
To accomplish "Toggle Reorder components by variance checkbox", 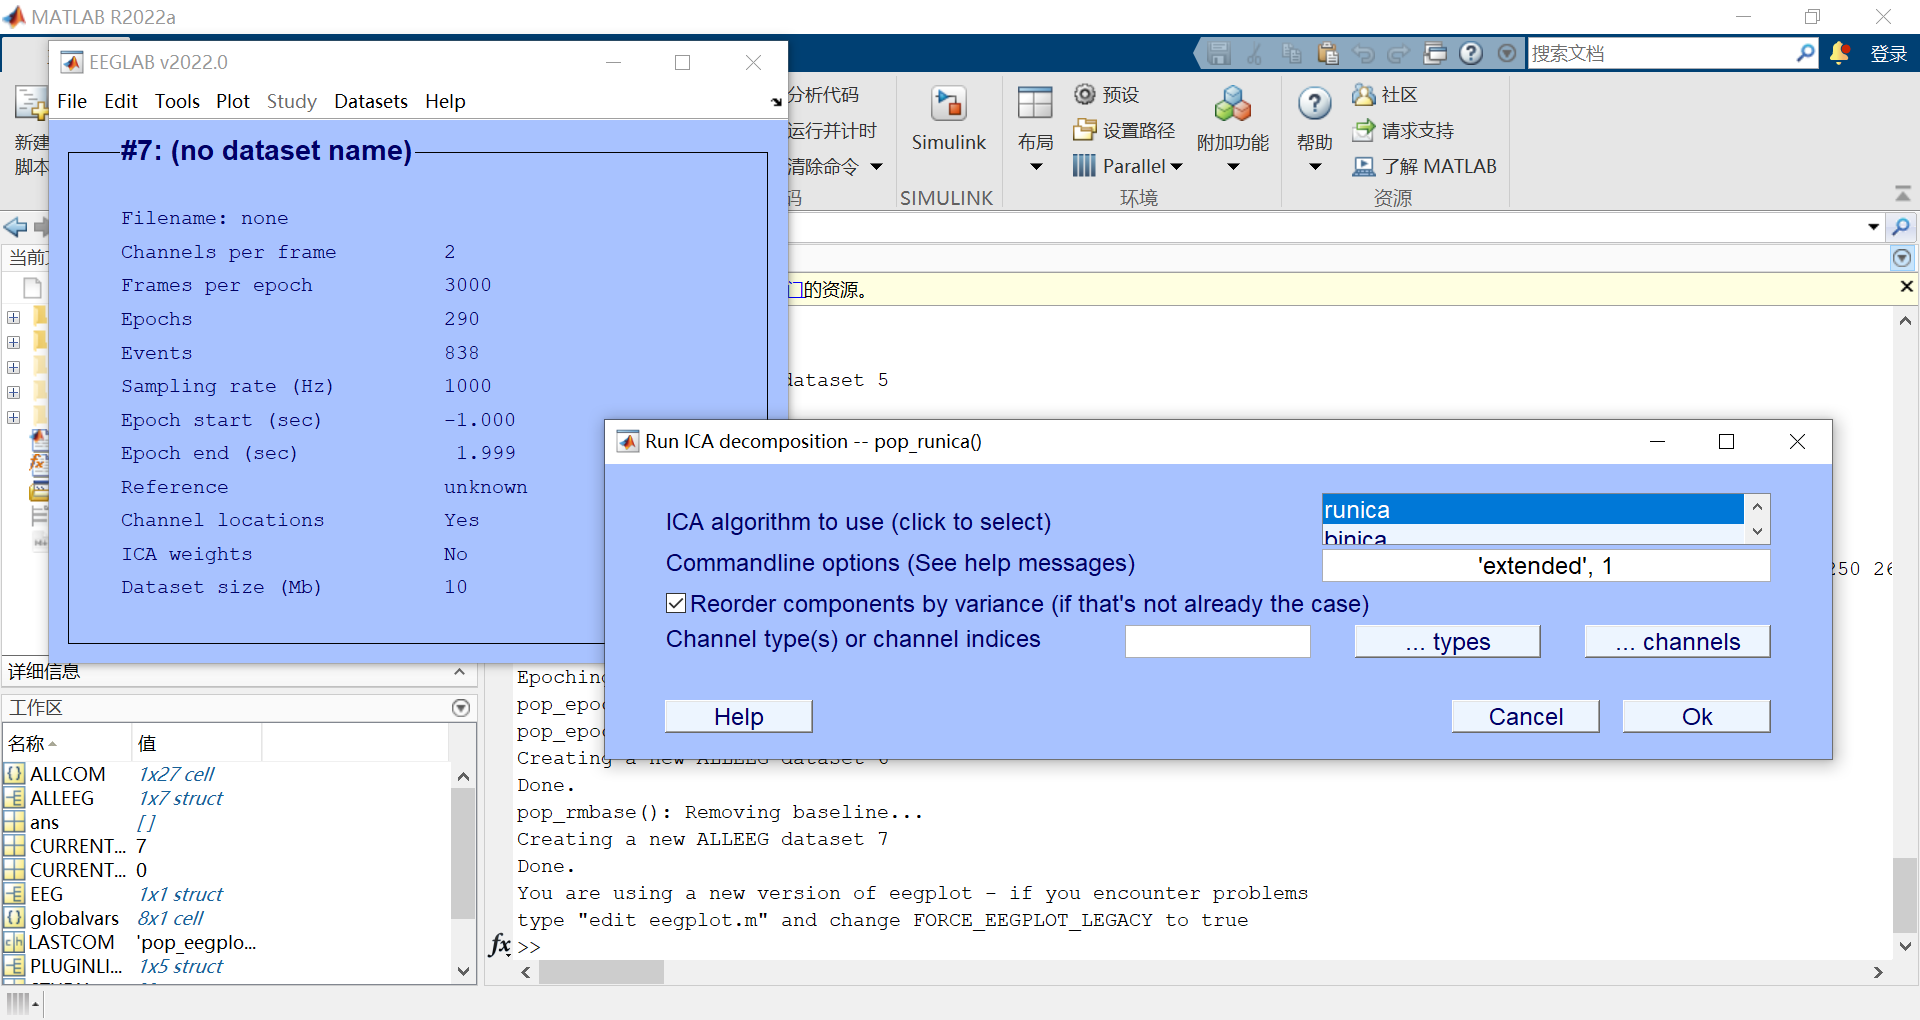I will 676,603.
